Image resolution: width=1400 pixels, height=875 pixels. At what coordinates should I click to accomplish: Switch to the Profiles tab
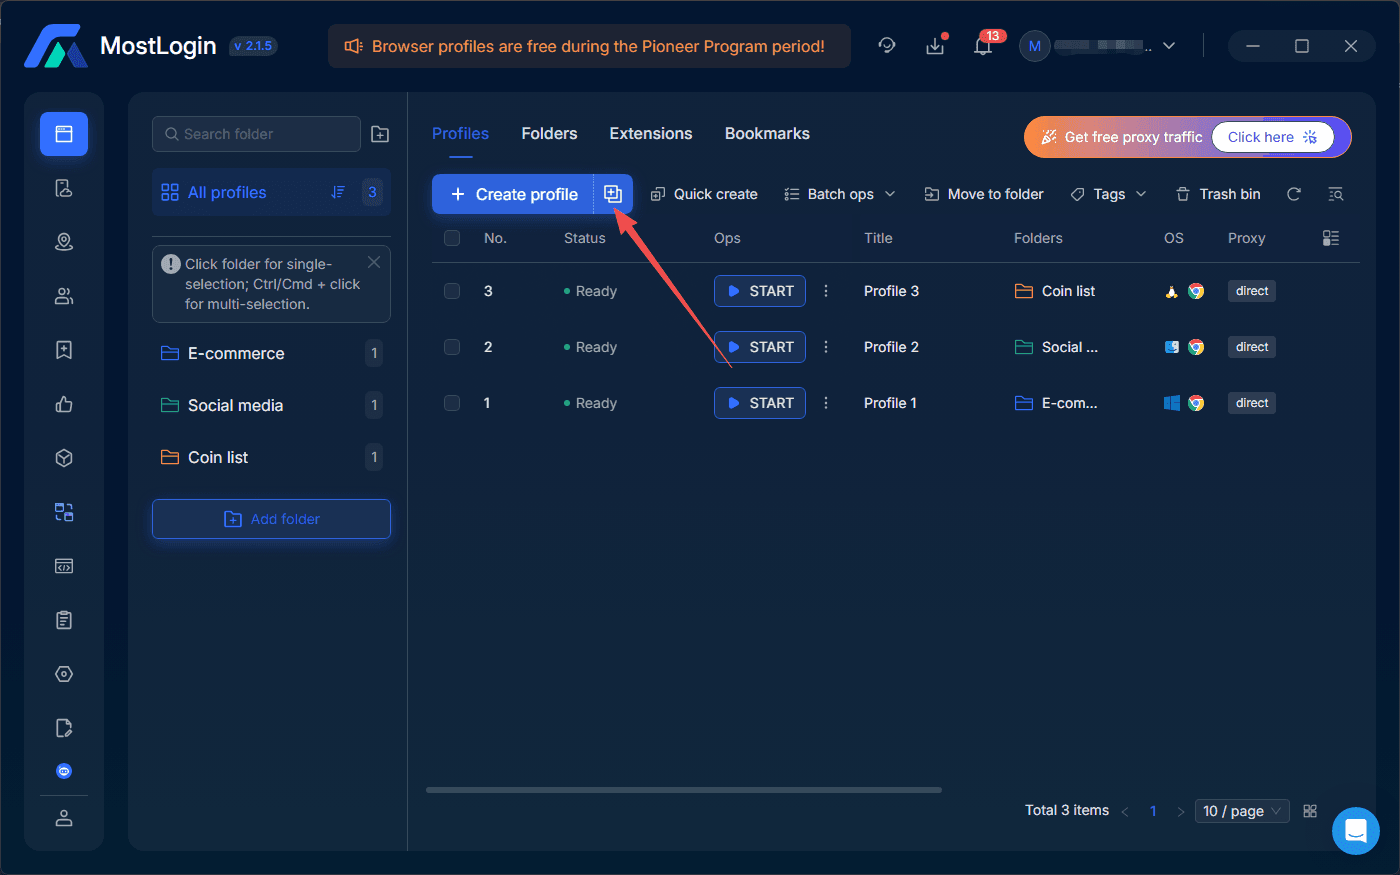(x=460, y=134)
